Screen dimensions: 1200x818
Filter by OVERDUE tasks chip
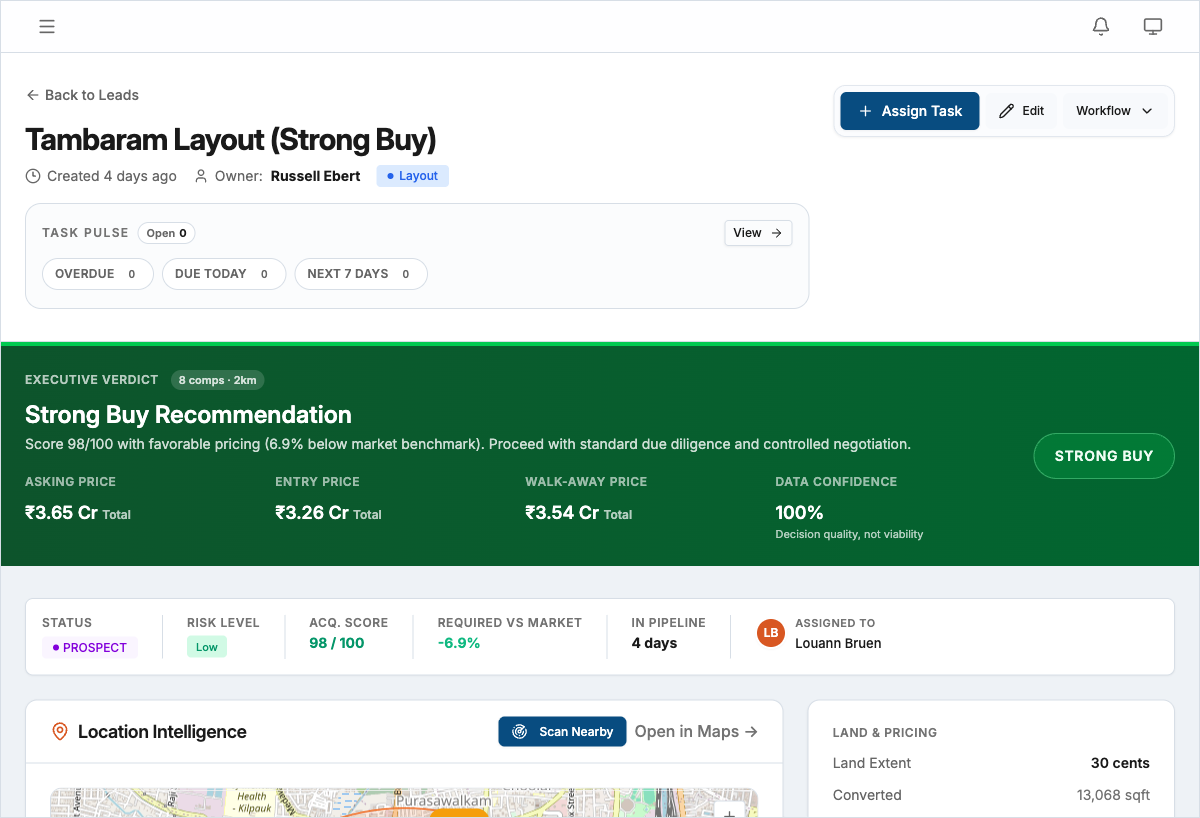coord(97,274)
